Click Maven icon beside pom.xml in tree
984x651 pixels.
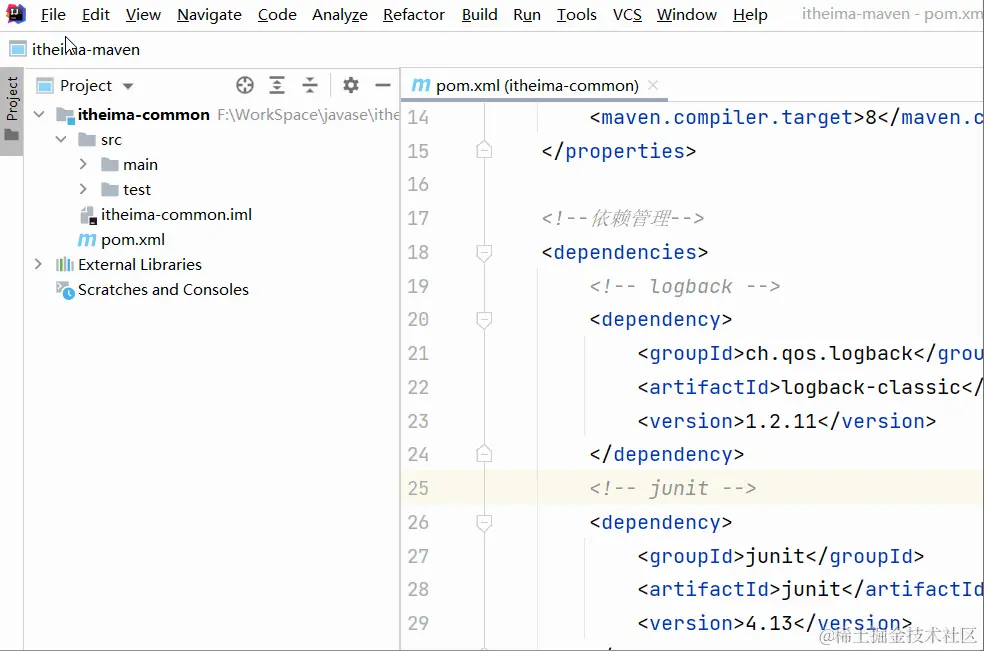[87, 240]
